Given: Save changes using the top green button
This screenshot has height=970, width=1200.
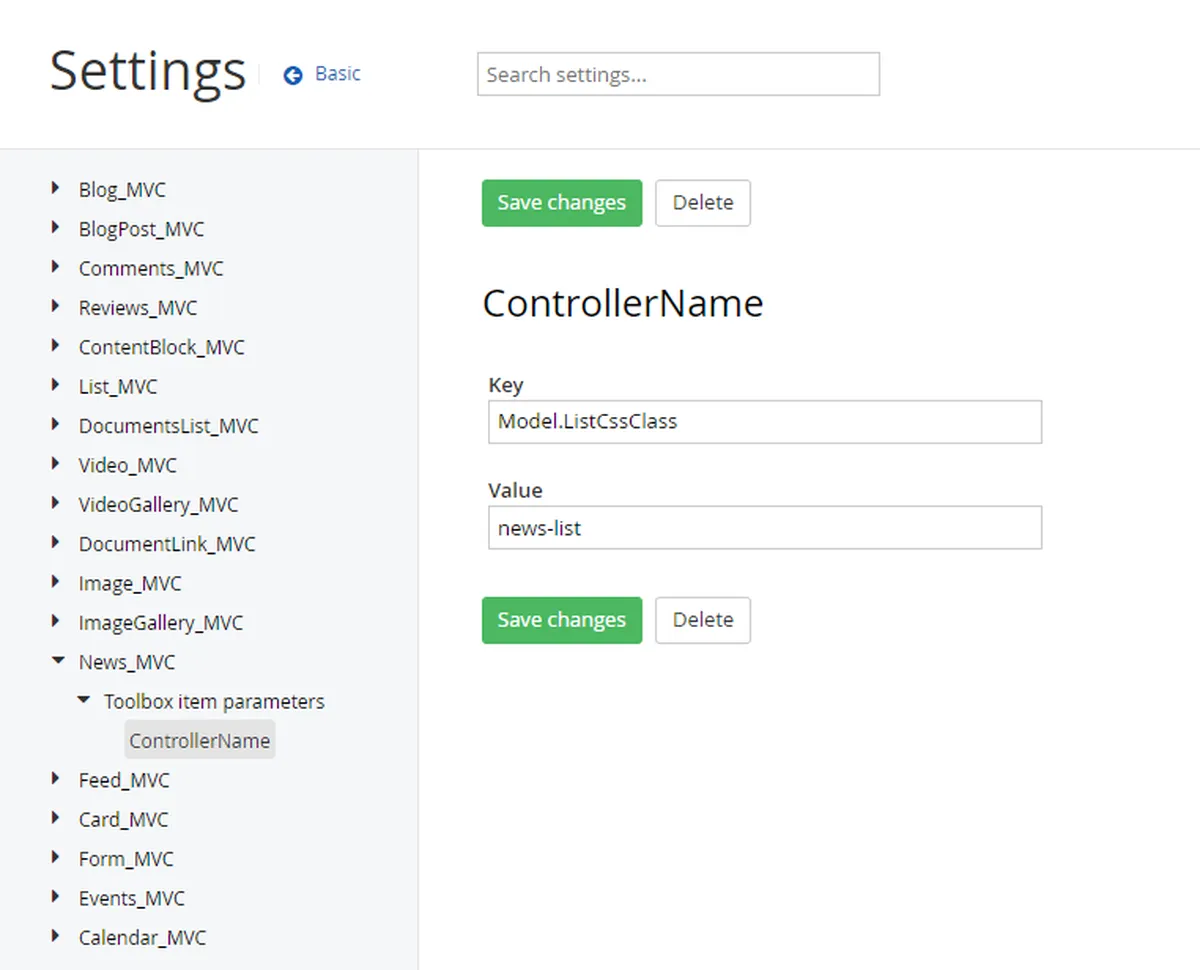Looking at the screenshot, I should pos(561,202).
